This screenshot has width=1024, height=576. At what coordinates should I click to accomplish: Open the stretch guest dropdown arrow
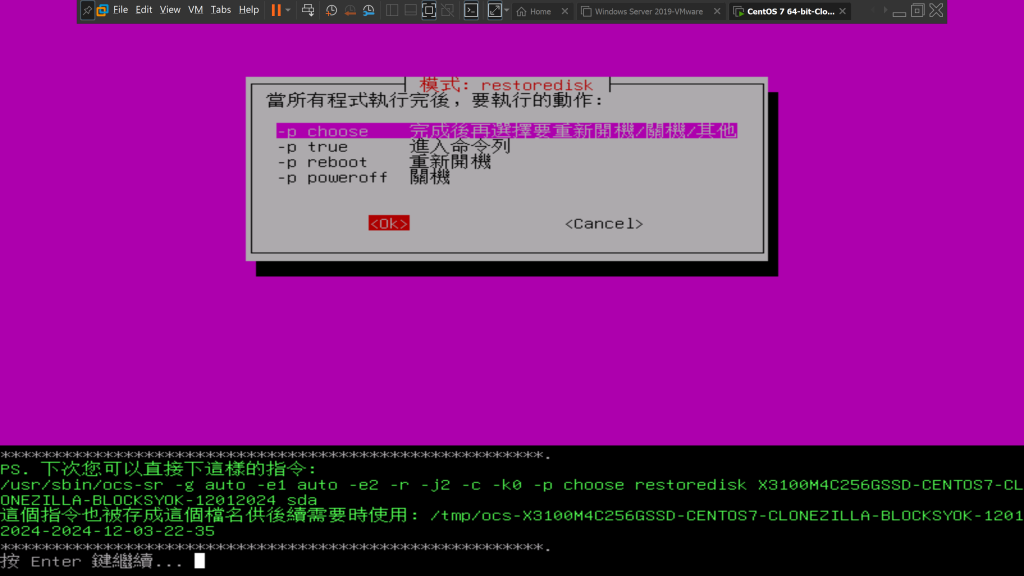coord(507,11)
